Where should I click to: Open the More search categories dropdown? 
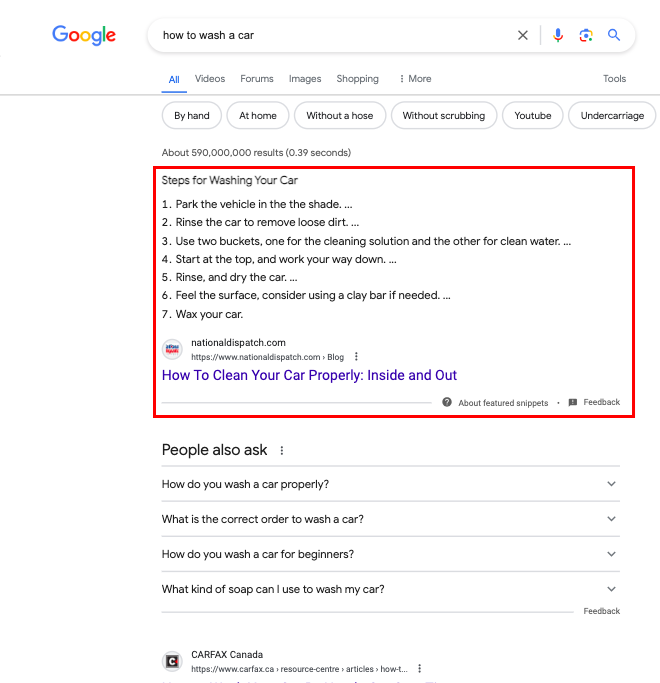click(415, 79)
